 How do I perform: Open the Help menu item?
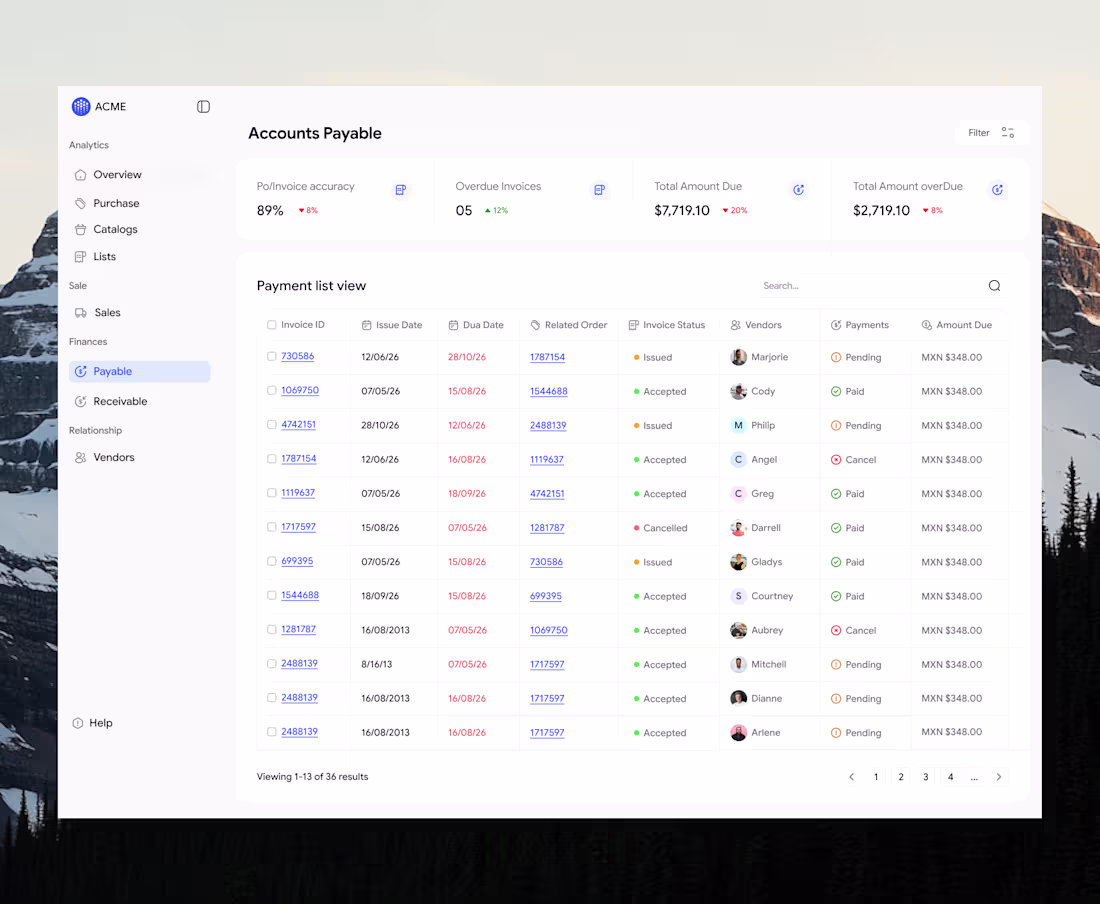(x=99, y=722)
